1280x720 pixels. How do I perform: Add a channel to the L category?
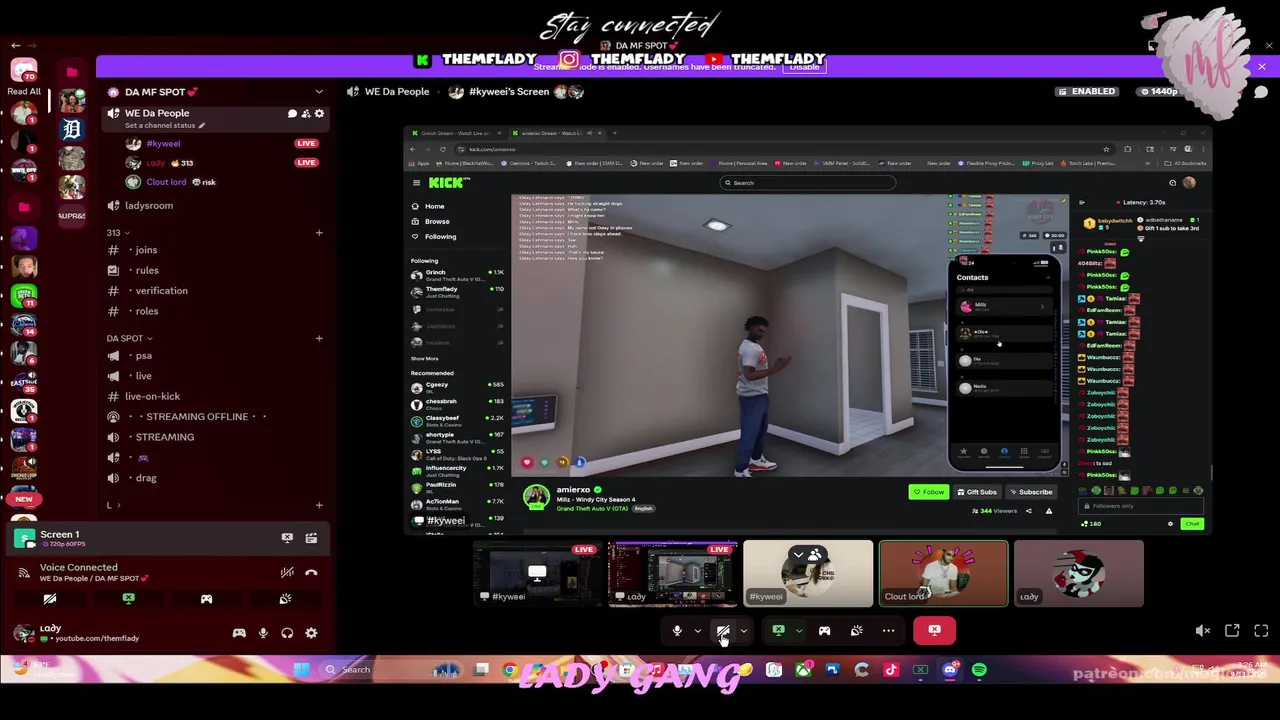point(319,505)
